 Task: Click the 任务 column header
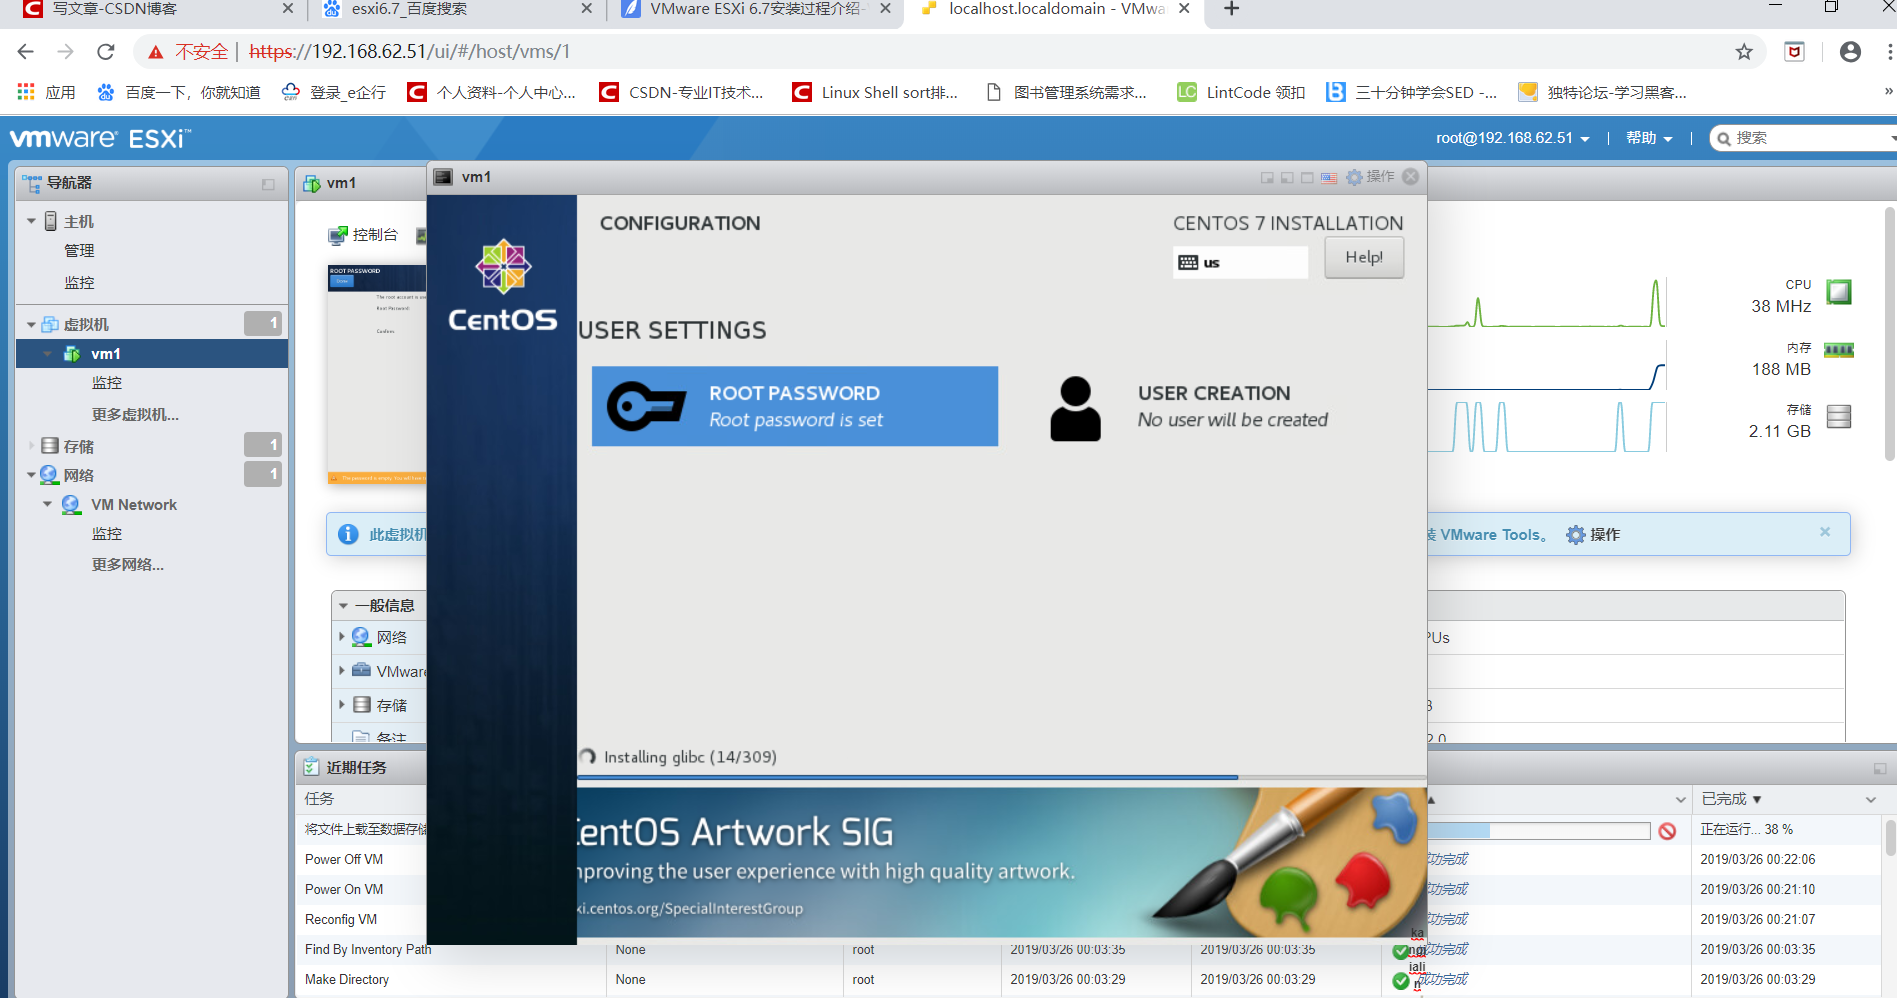click(320, 799)
